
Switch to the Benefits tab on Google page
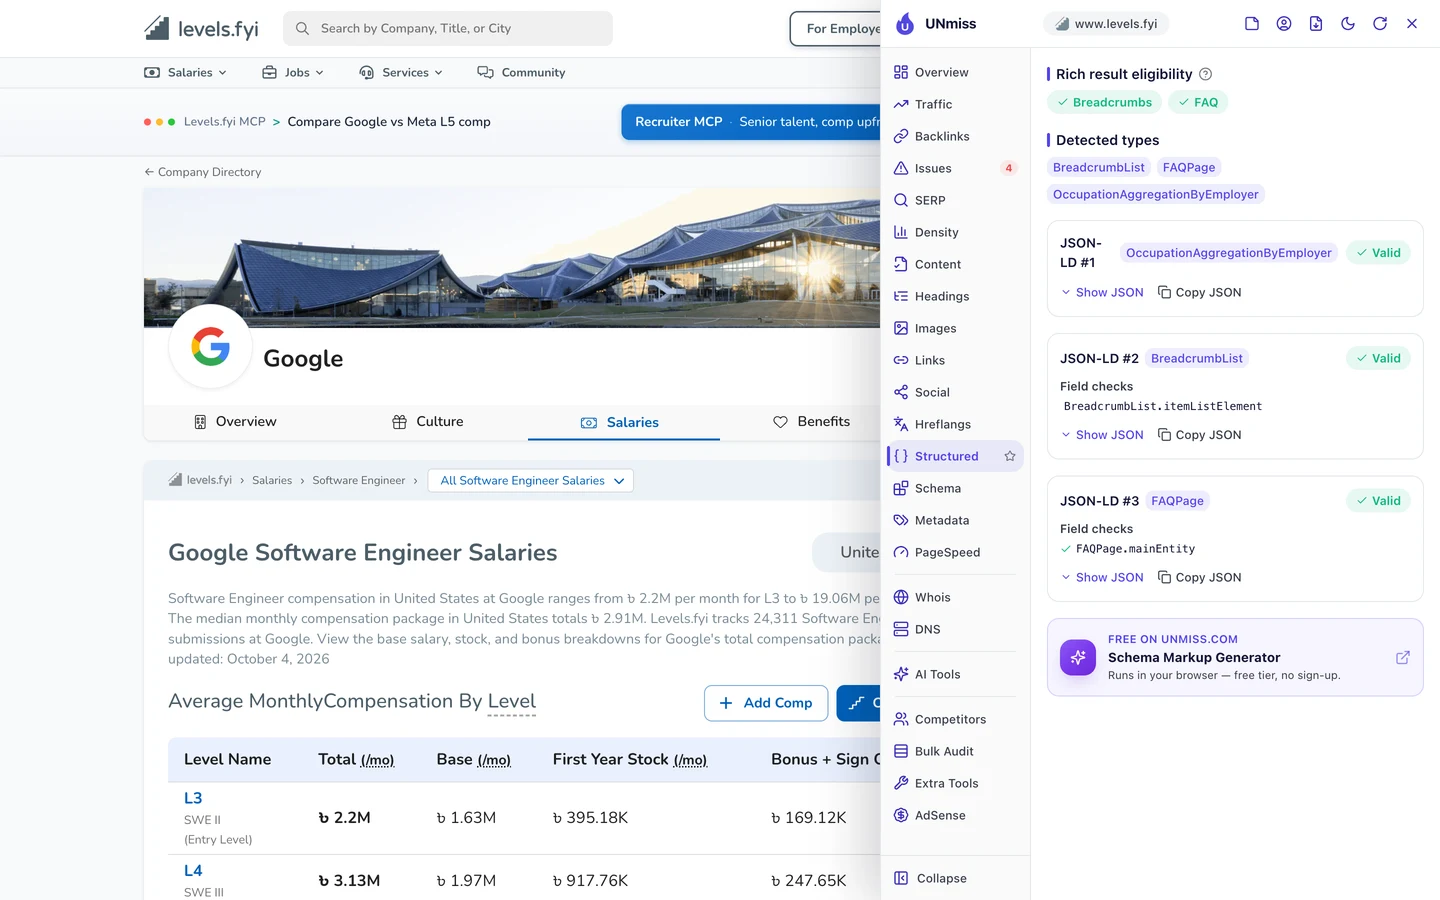[x=812, y=422]
